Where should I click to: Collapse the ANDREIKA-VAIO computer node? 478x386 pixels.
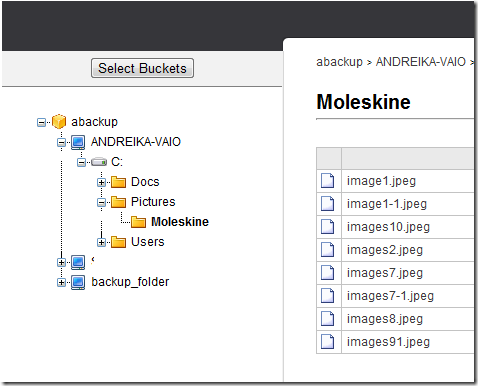[61, 142]
